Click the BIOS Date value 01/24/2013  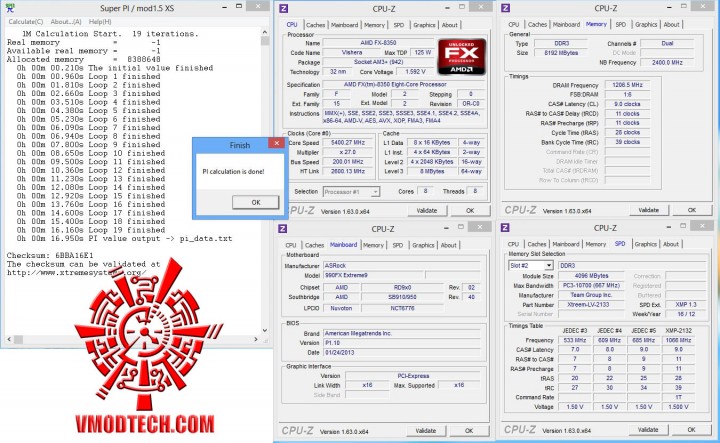point(401,353)
